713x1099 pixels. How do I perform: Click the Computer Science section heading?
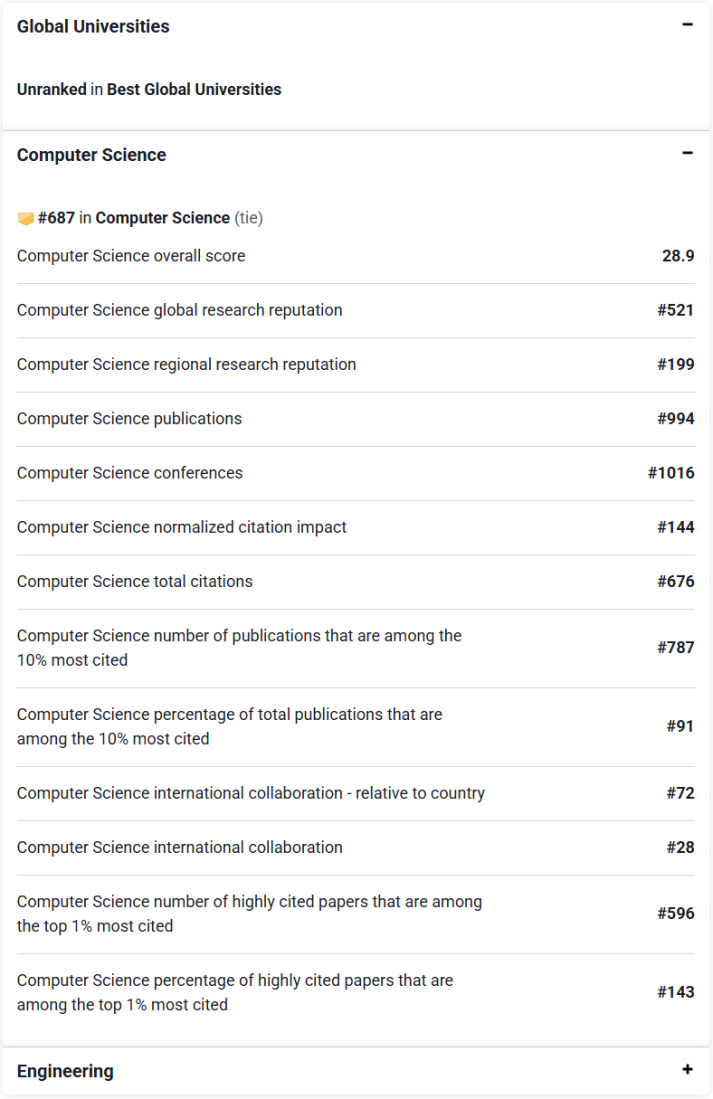coord(91,155)
